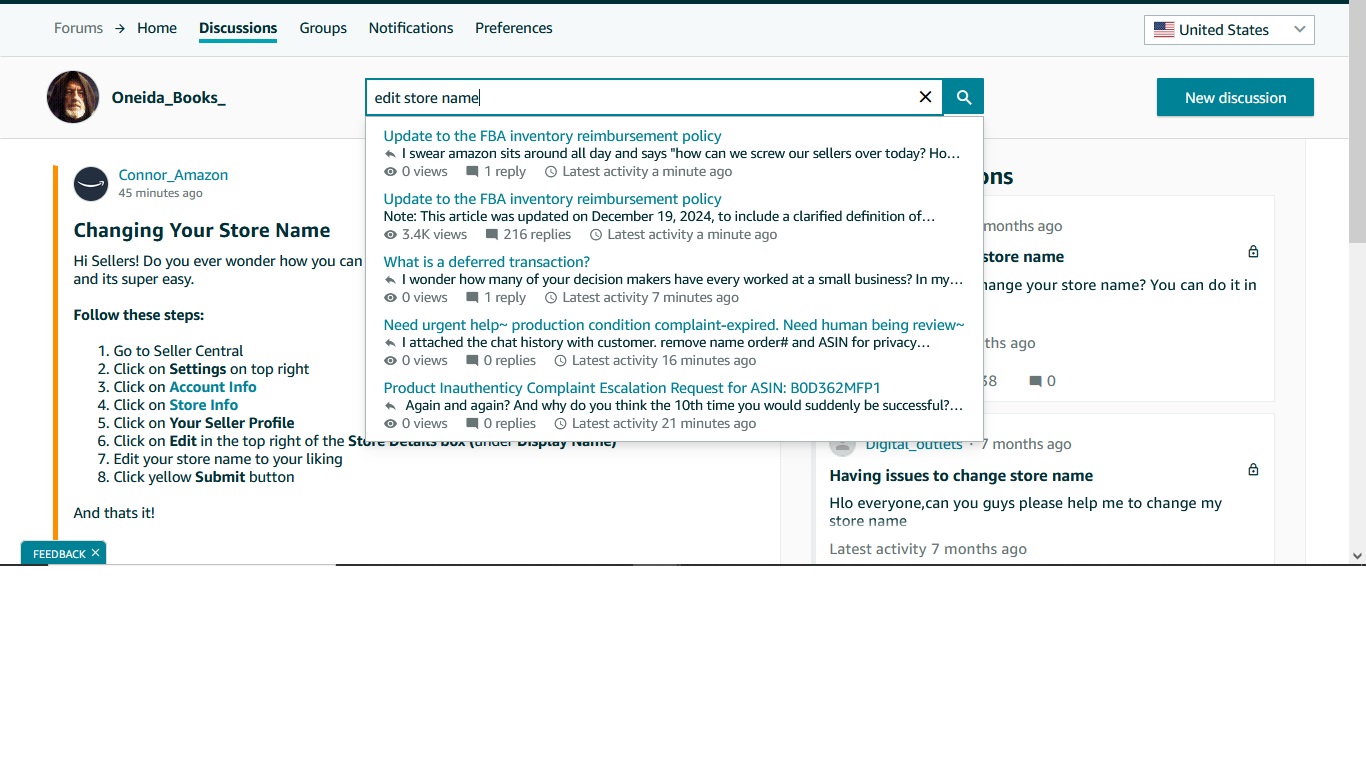
Task: Open the Notifications tab
Action: [411, 28]
